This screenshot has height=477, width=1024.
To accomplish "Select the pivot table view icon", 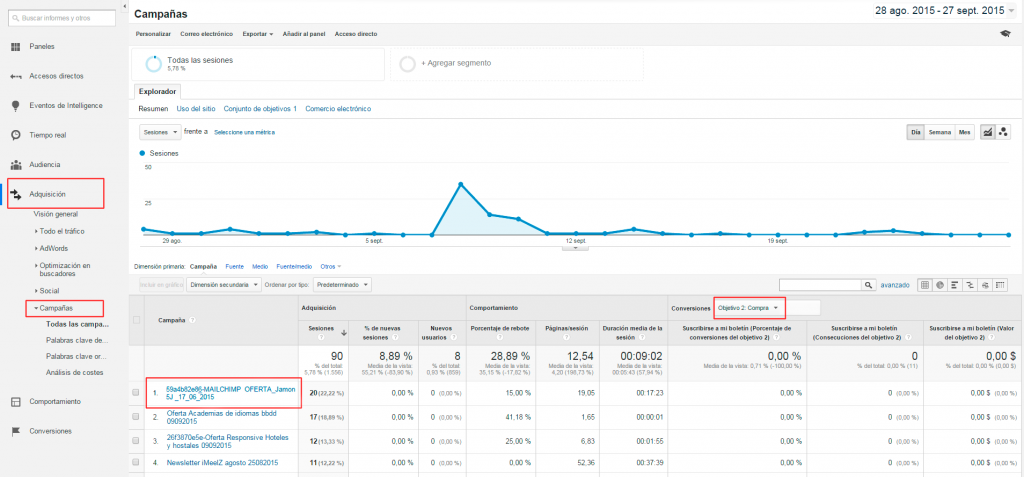I will point(1000,285).
